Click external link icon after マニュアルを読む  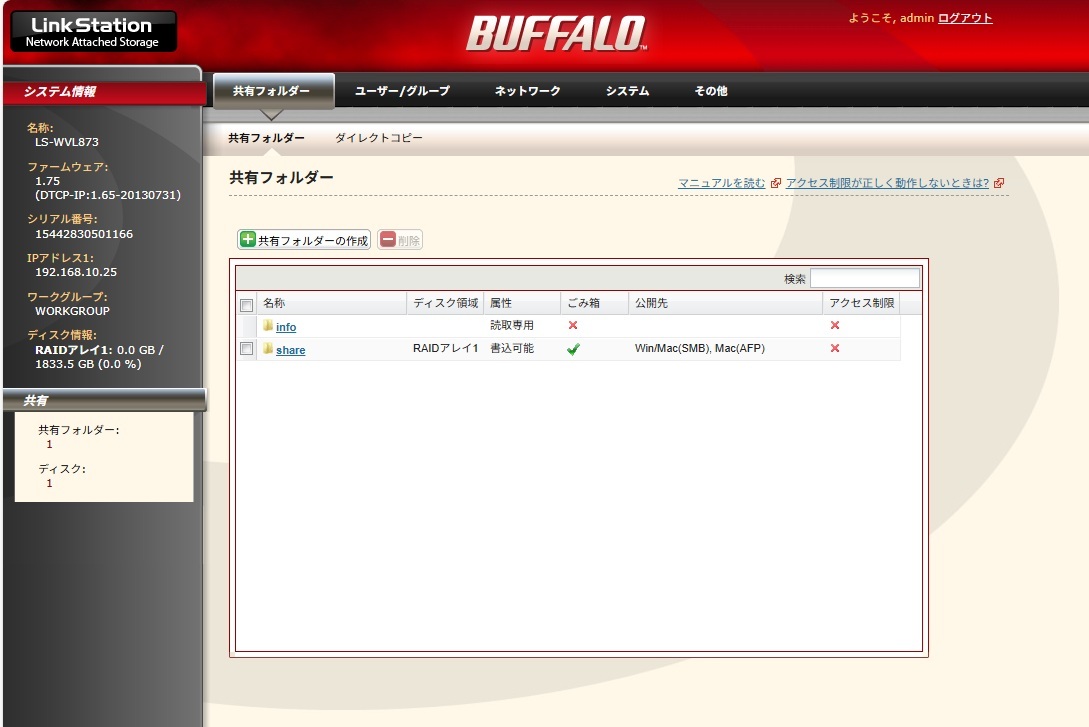click(776, 183)
